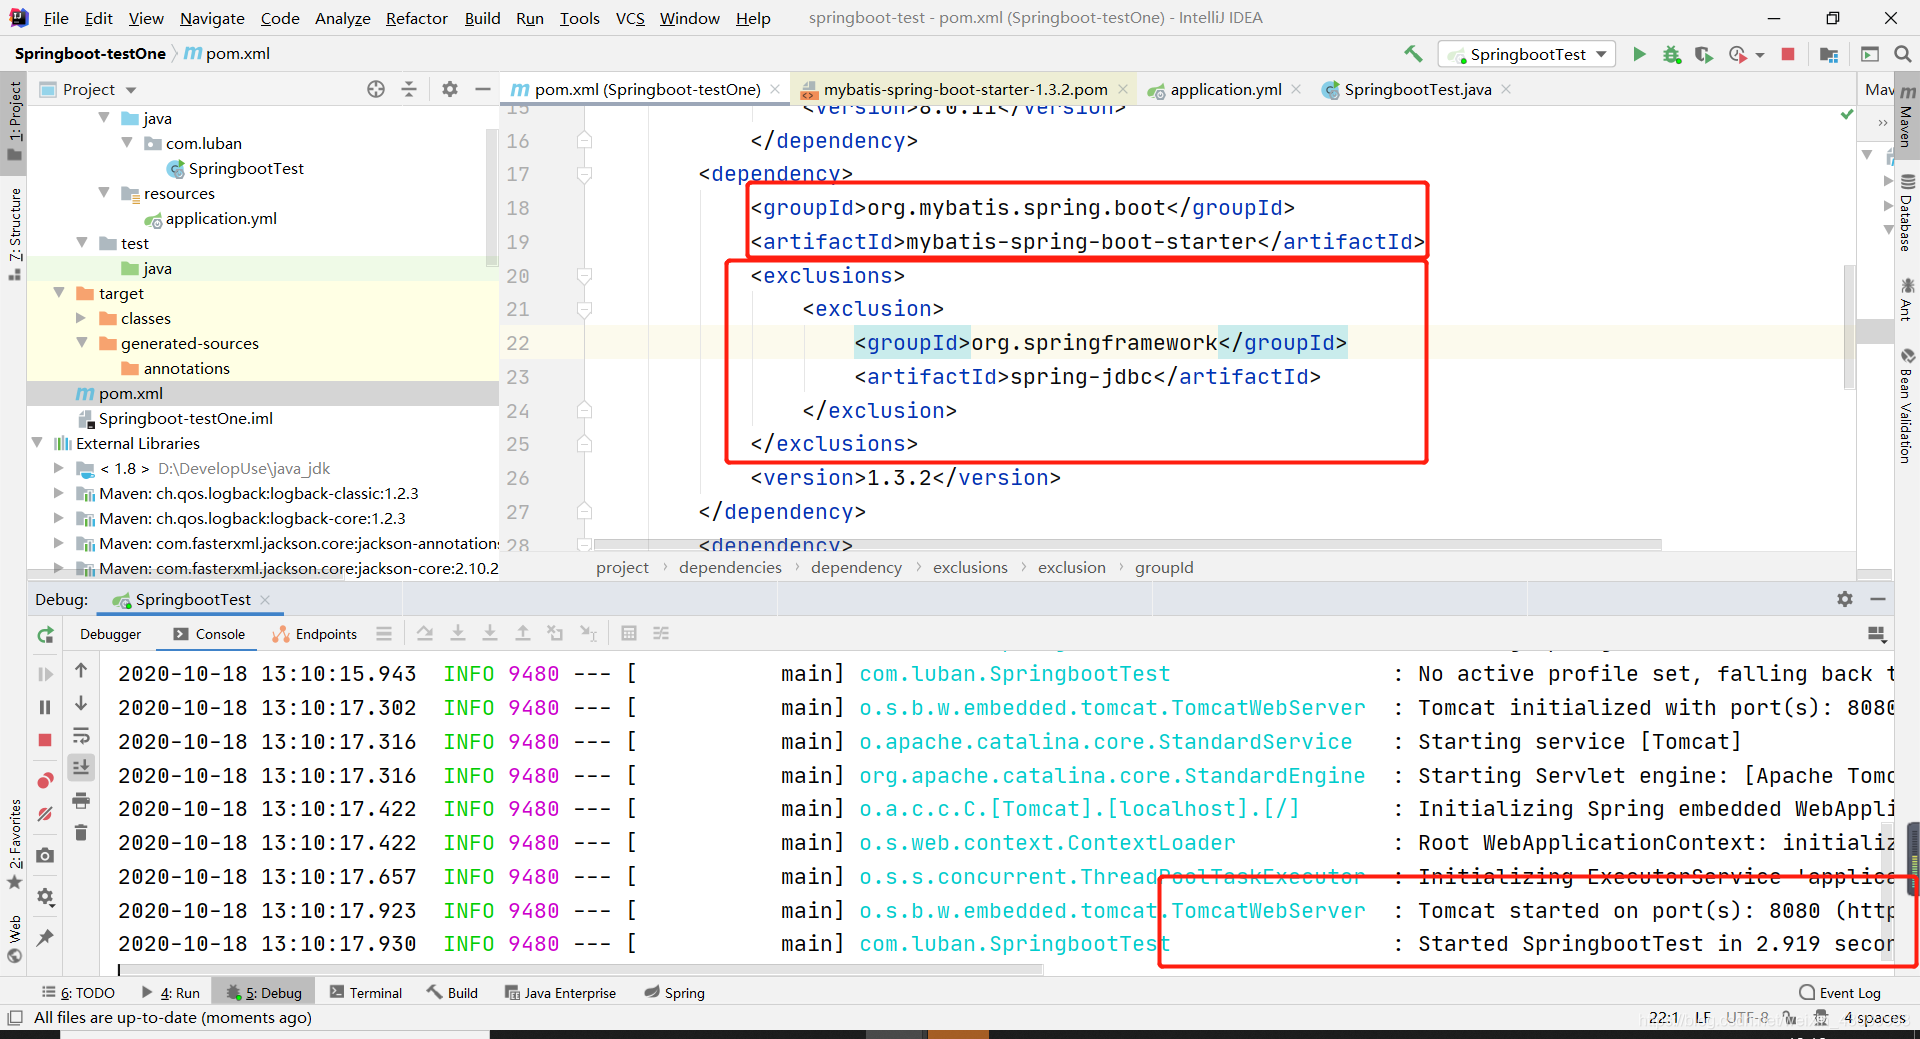The width and height of the screenshot is (1920, 1039).
Task: Click the exclusions breadcrumb in the editor
Action: coord(970,567)
